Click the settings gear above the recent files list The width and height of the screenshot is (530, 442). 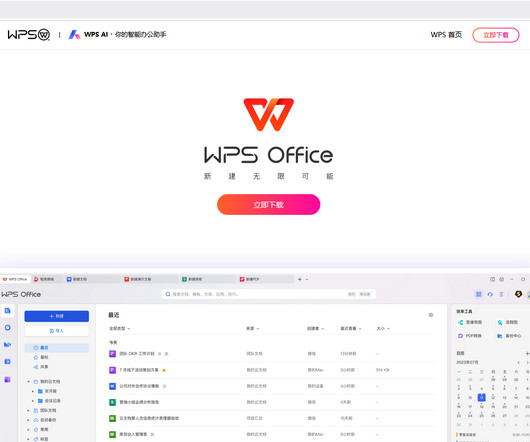pos(431,315)
